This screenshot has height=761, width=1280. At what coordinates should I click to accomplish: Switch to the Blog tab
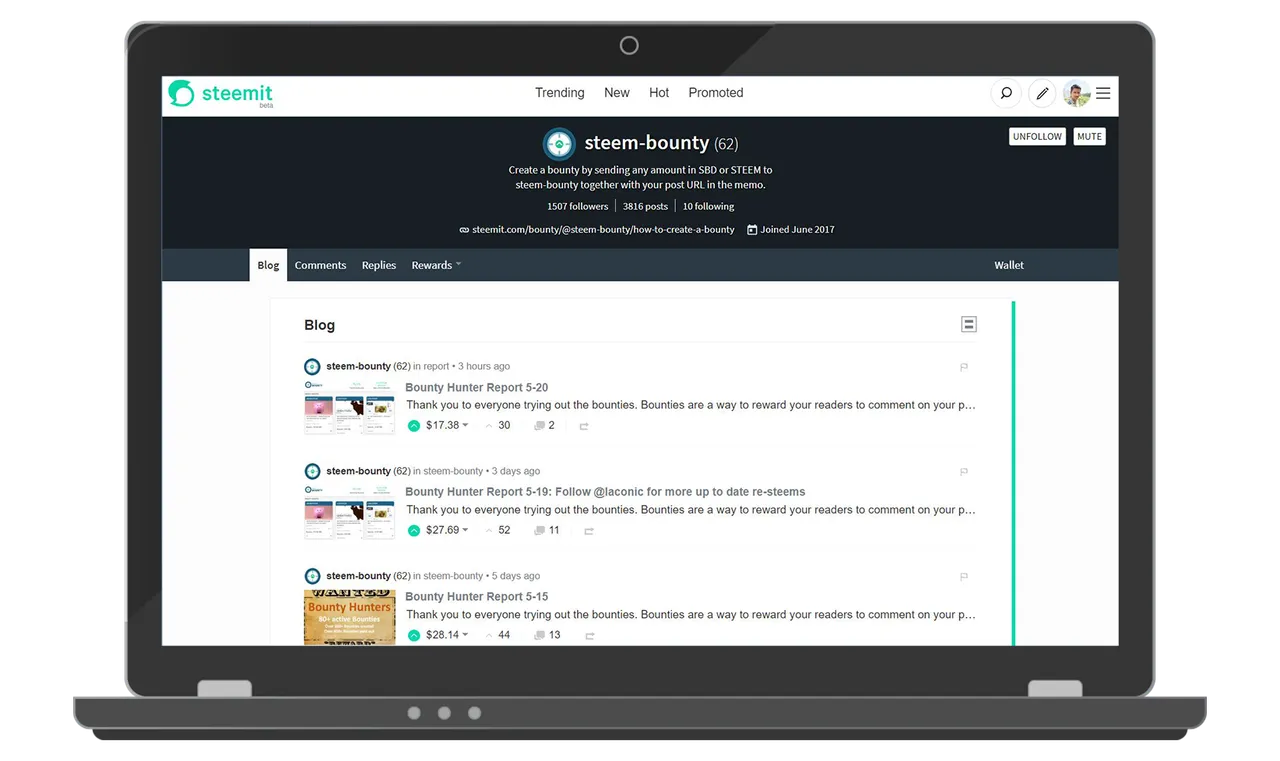pos(268,265)
